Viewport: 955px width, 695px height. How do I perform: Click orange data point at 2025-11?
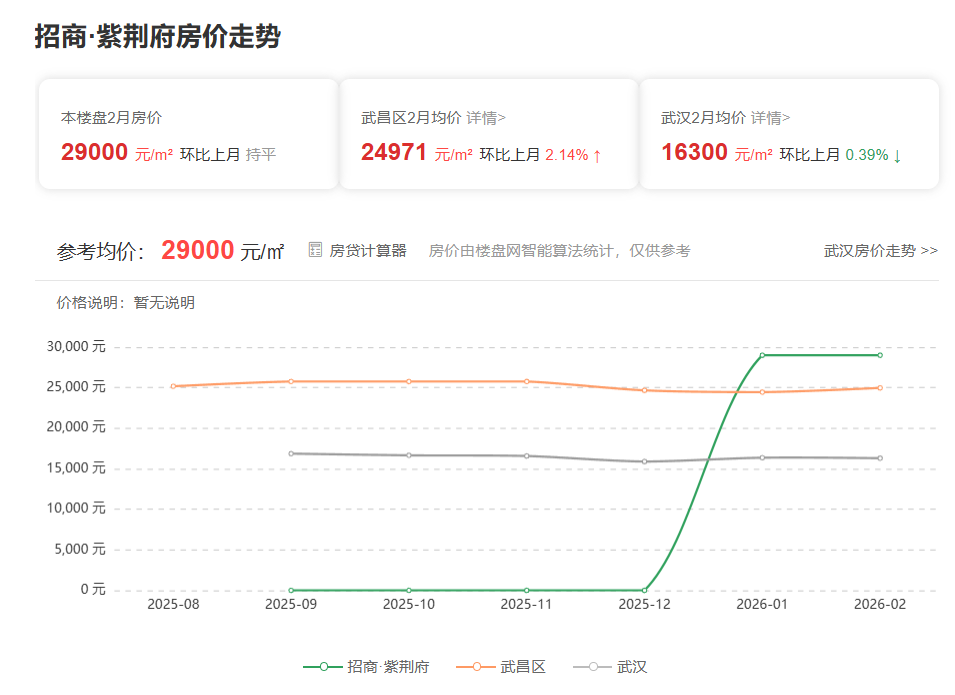[527, 381]
